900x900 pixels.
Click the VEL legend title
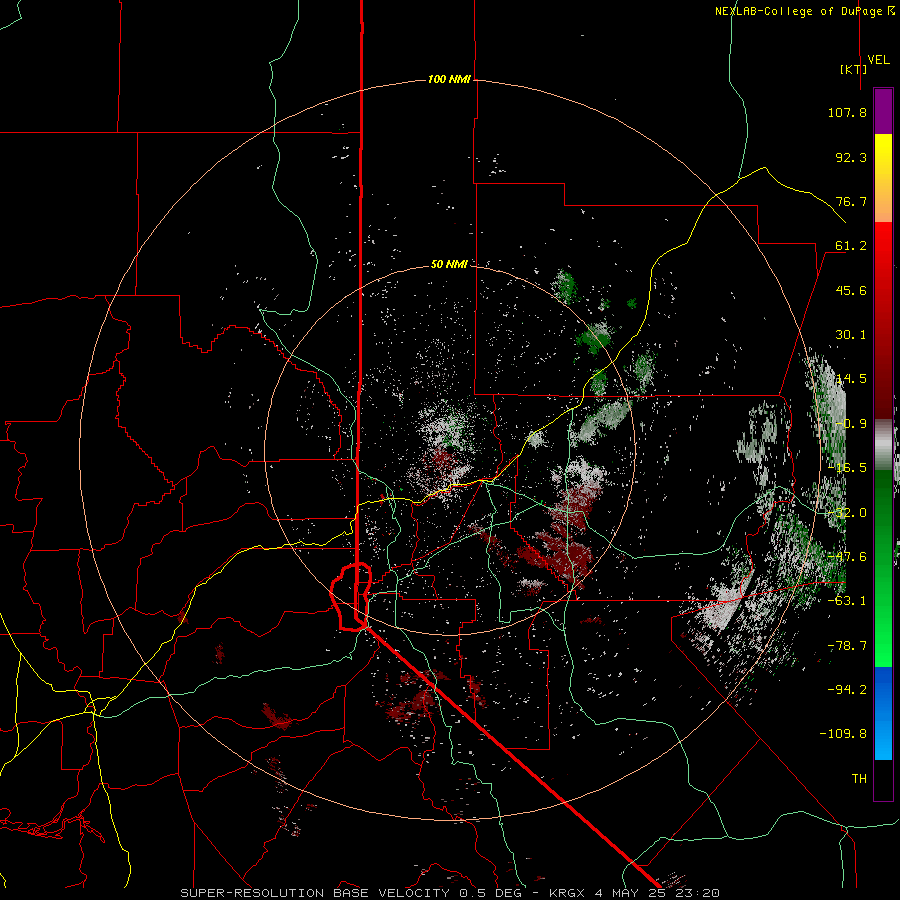pos(878,60)
